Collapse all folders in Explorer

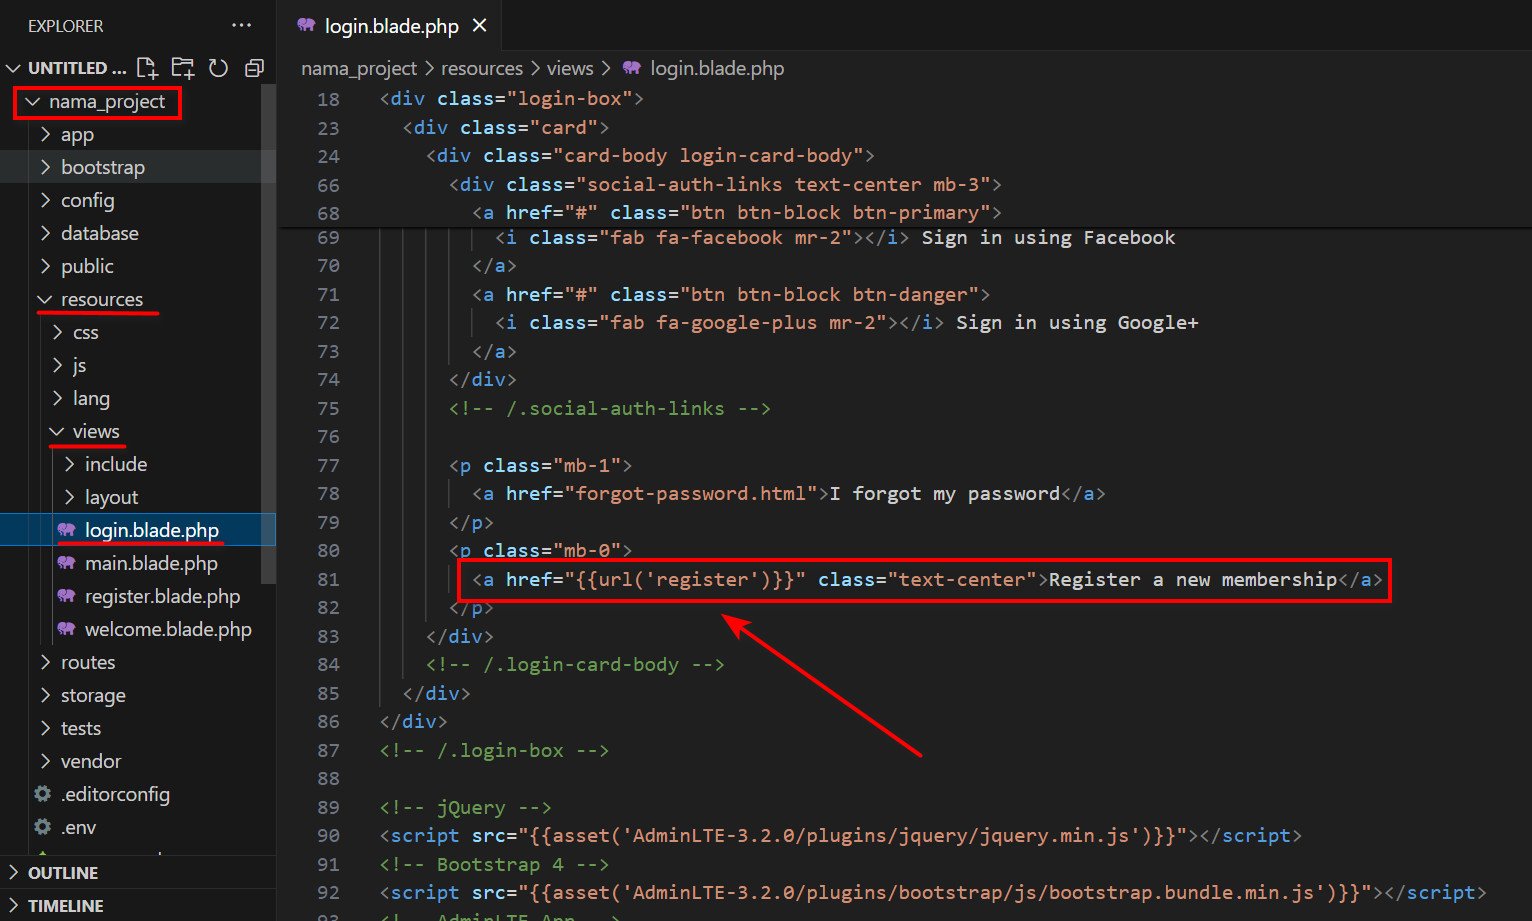point(254,68)
